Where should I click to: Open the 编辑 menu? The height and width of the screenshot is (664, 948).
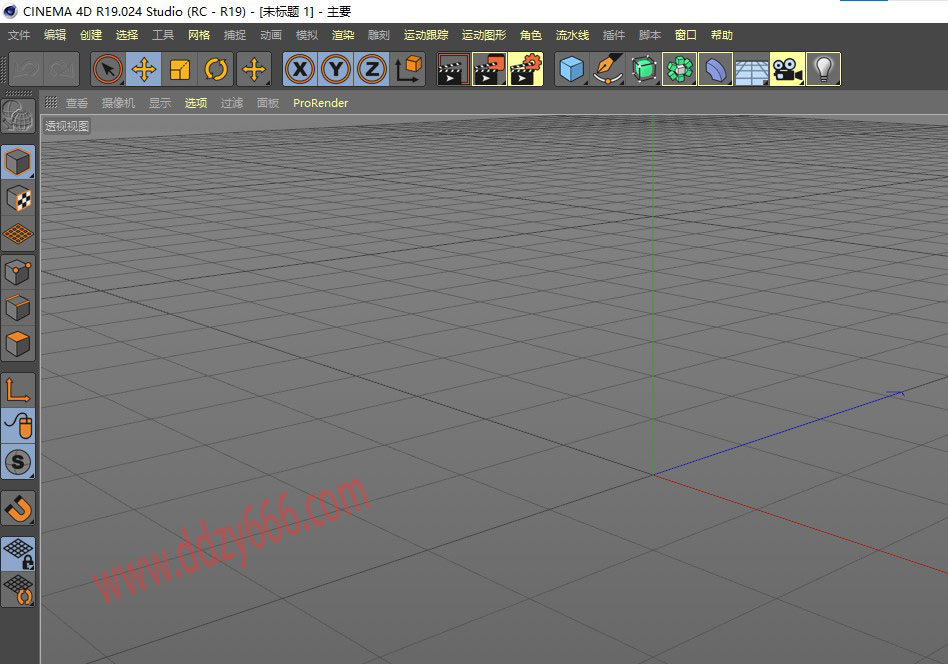coord(55,35)
